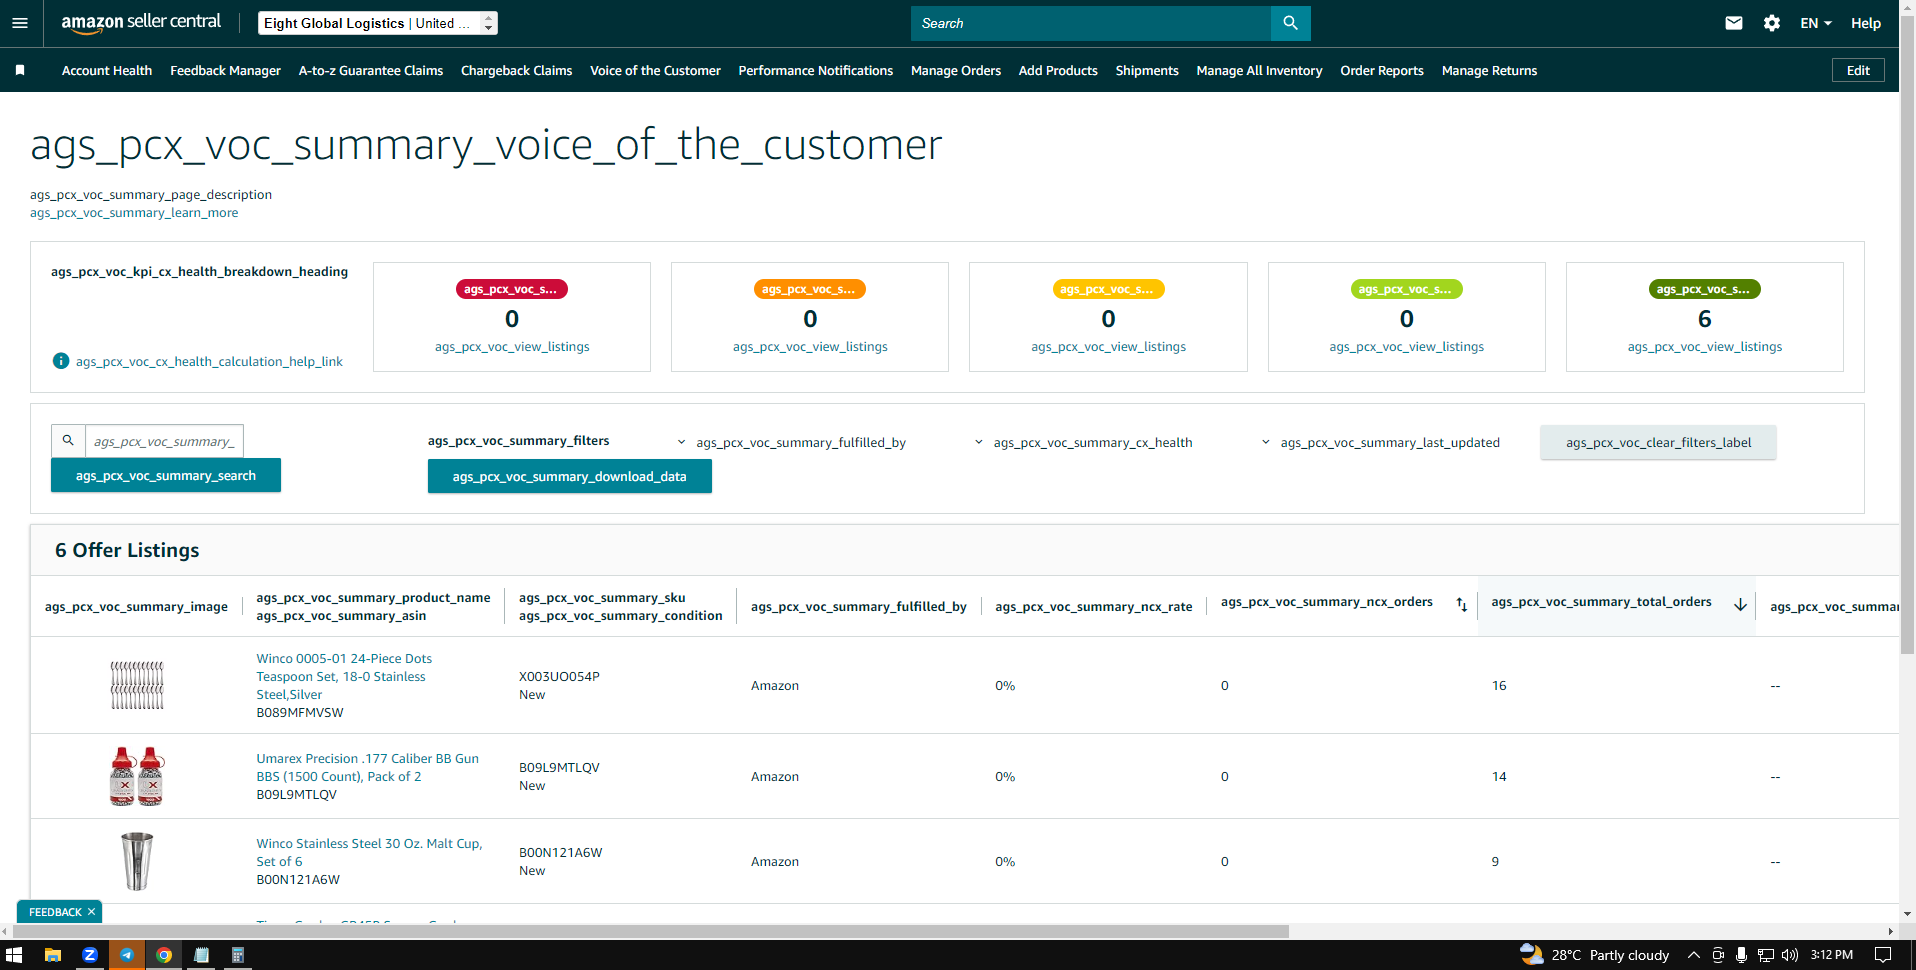Switch to Chrome in the taskbar
This screenshot has height=970, width=1916.
(164, 955)
